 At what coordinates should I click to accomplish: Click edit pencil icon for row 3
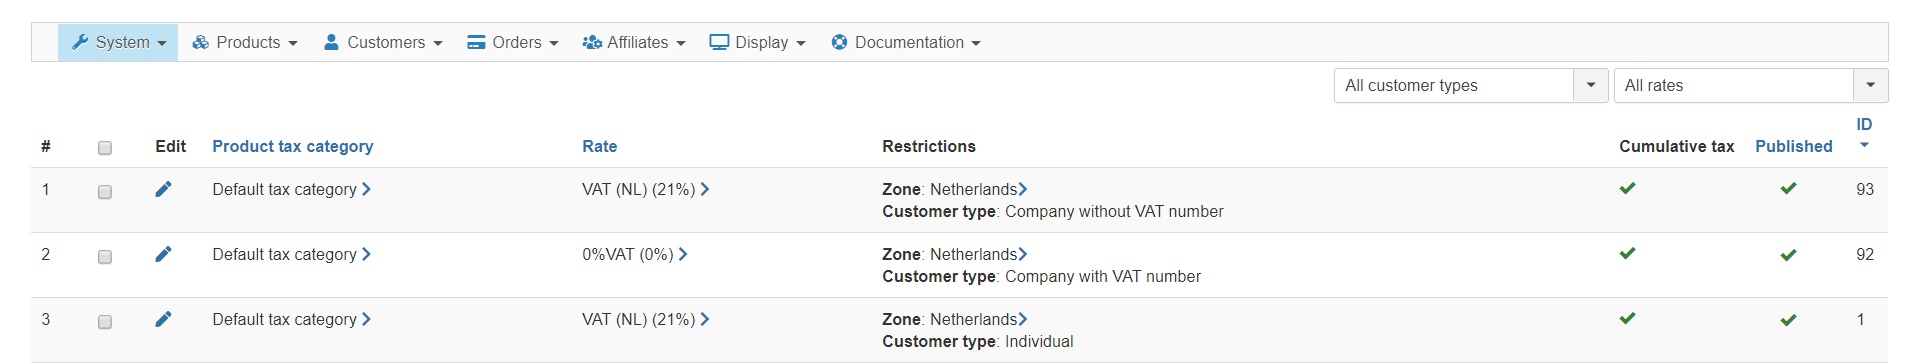[163, 319]
